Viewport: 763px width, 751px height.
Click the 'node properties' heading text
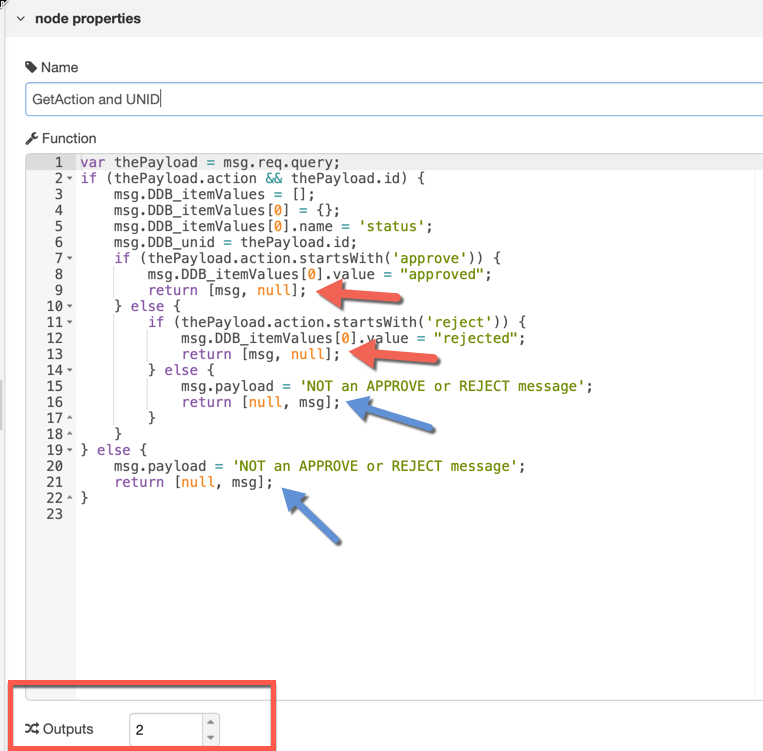88,18
